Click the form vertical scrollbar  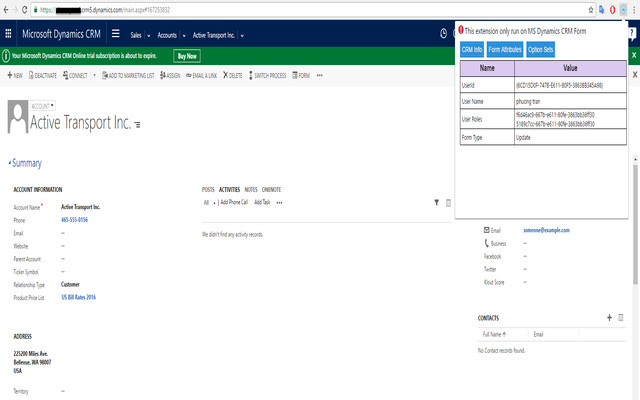coord(635,224)
